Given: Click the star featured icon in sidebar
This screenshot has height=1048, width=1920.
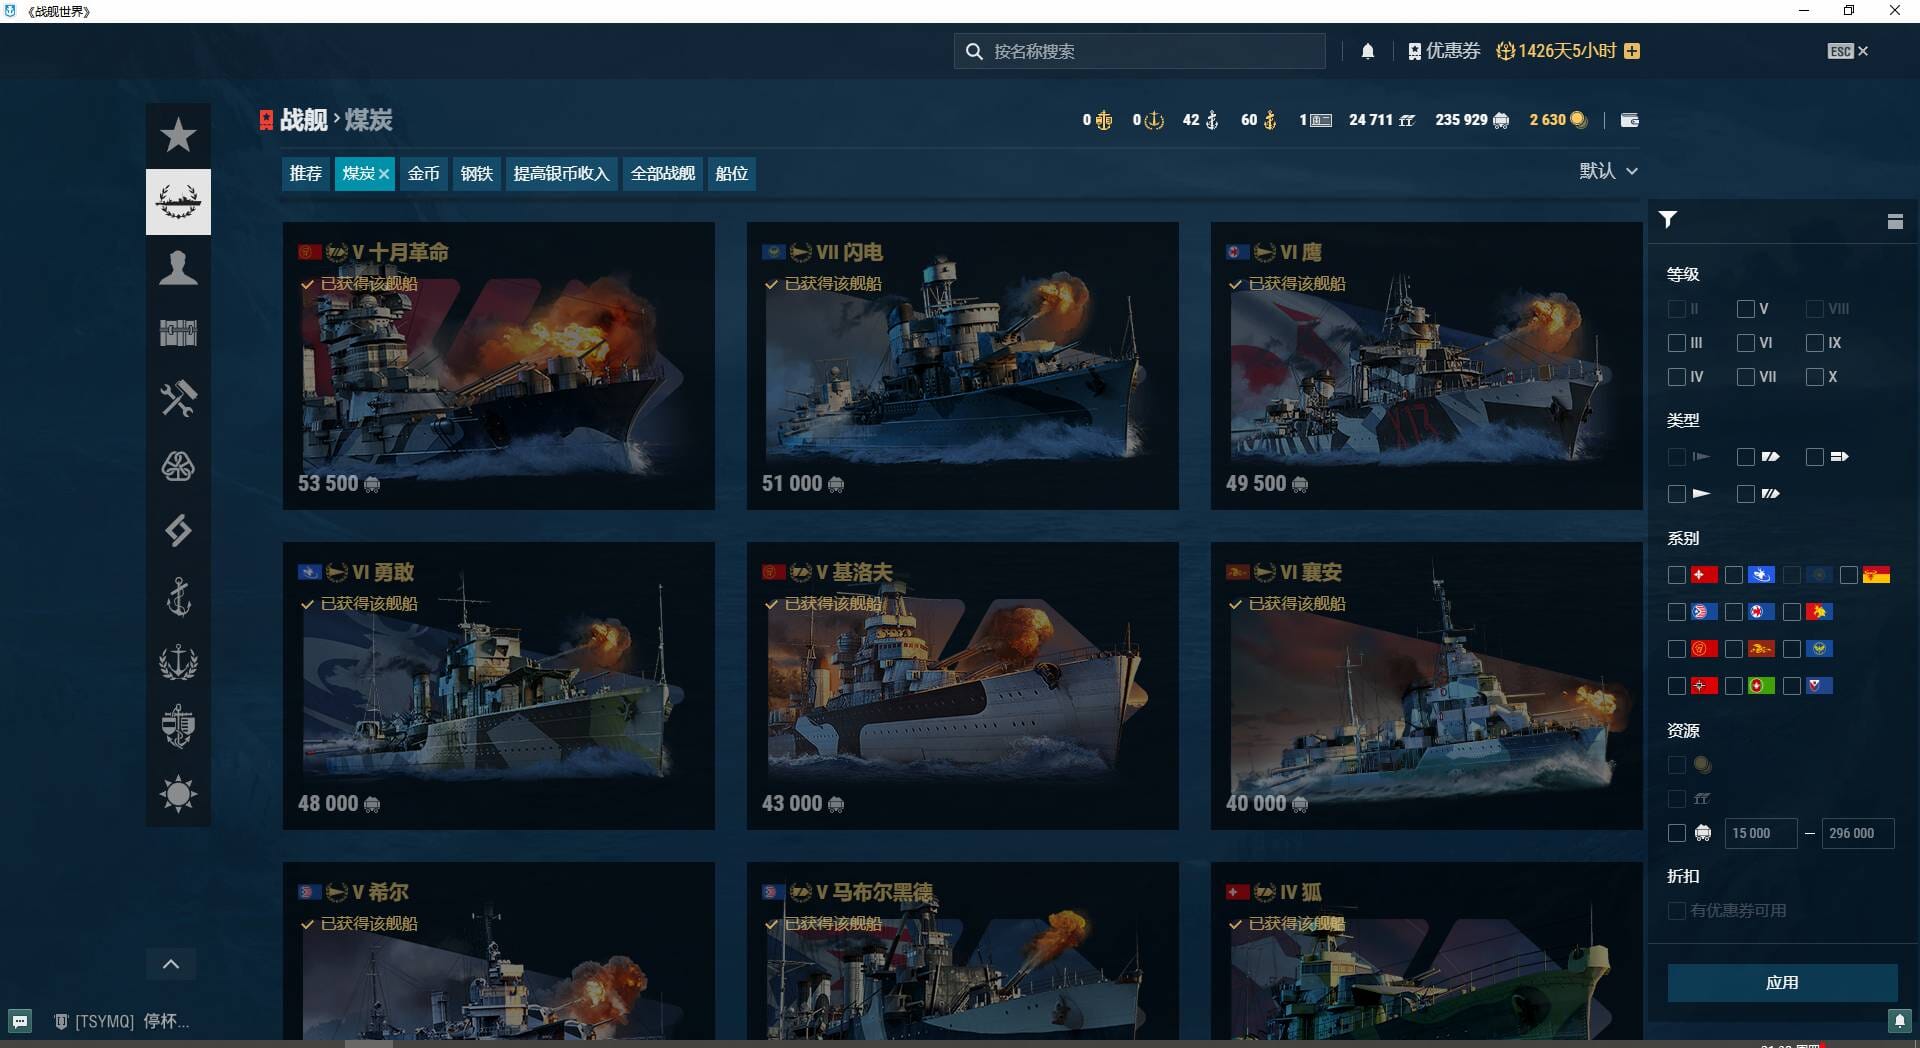Looking at the screenshot, I should coord(178,135).
